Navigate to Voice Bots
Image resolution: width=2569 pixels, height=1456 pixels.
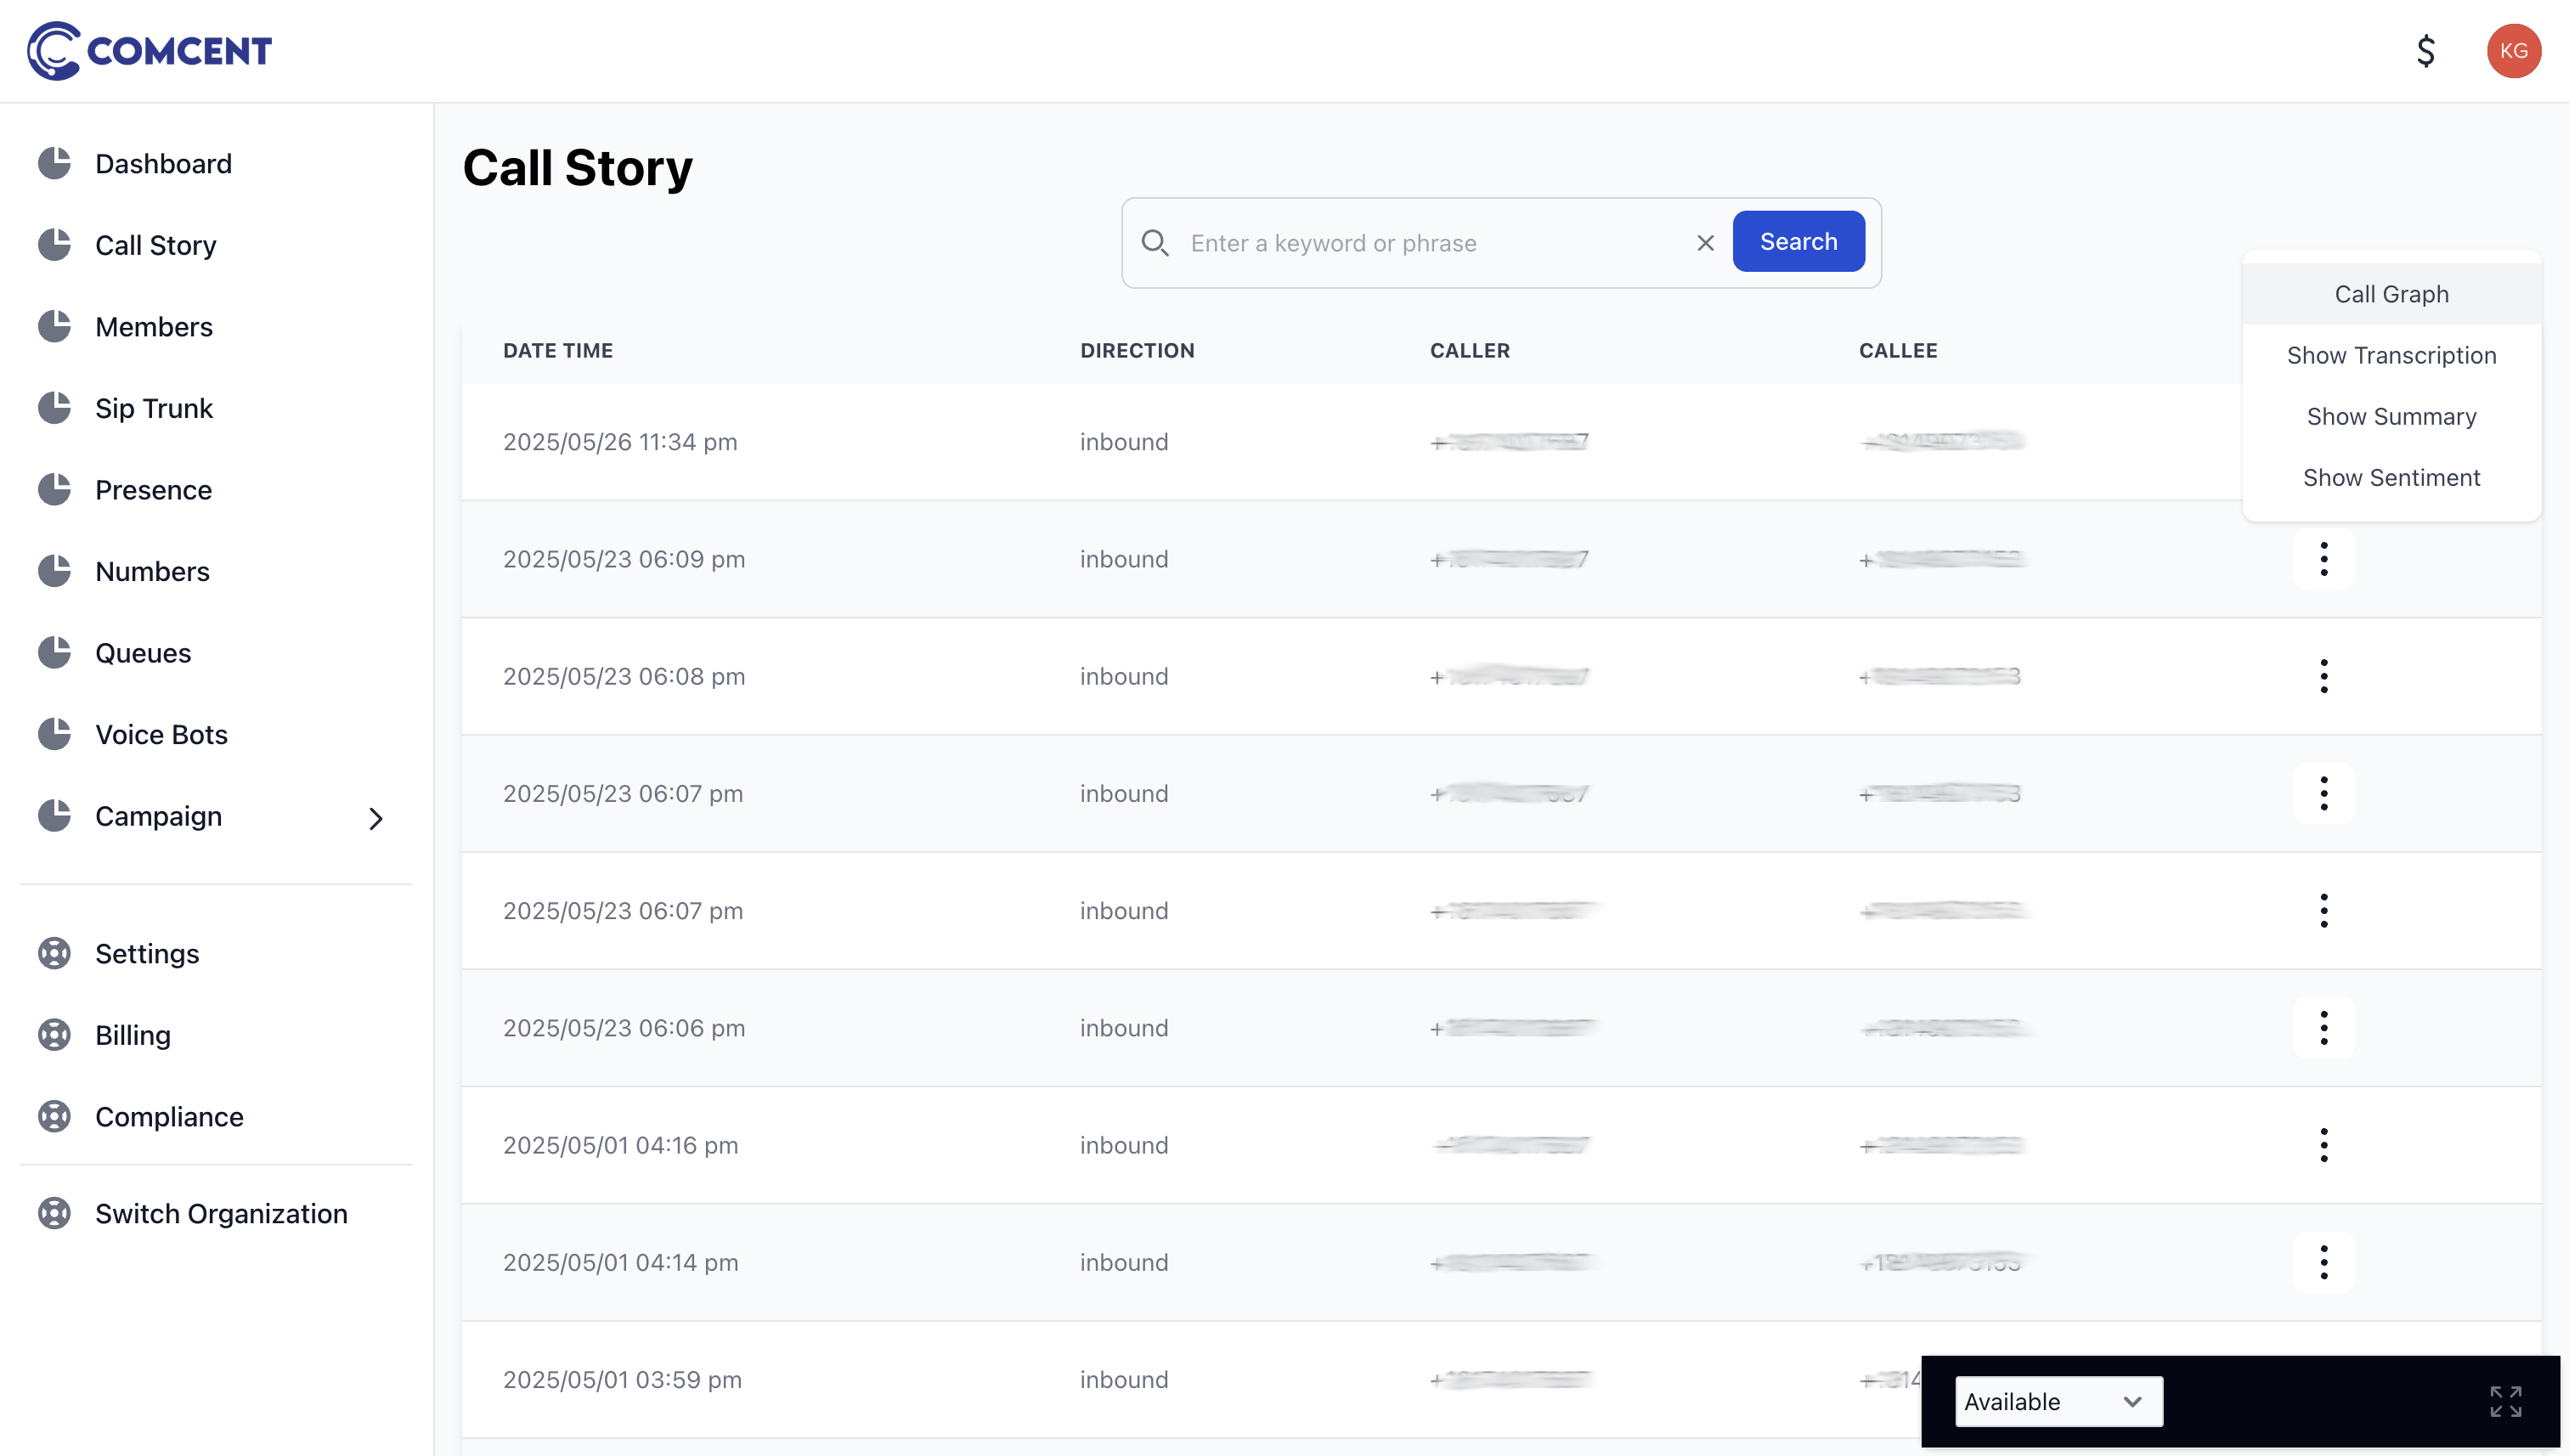161,734
